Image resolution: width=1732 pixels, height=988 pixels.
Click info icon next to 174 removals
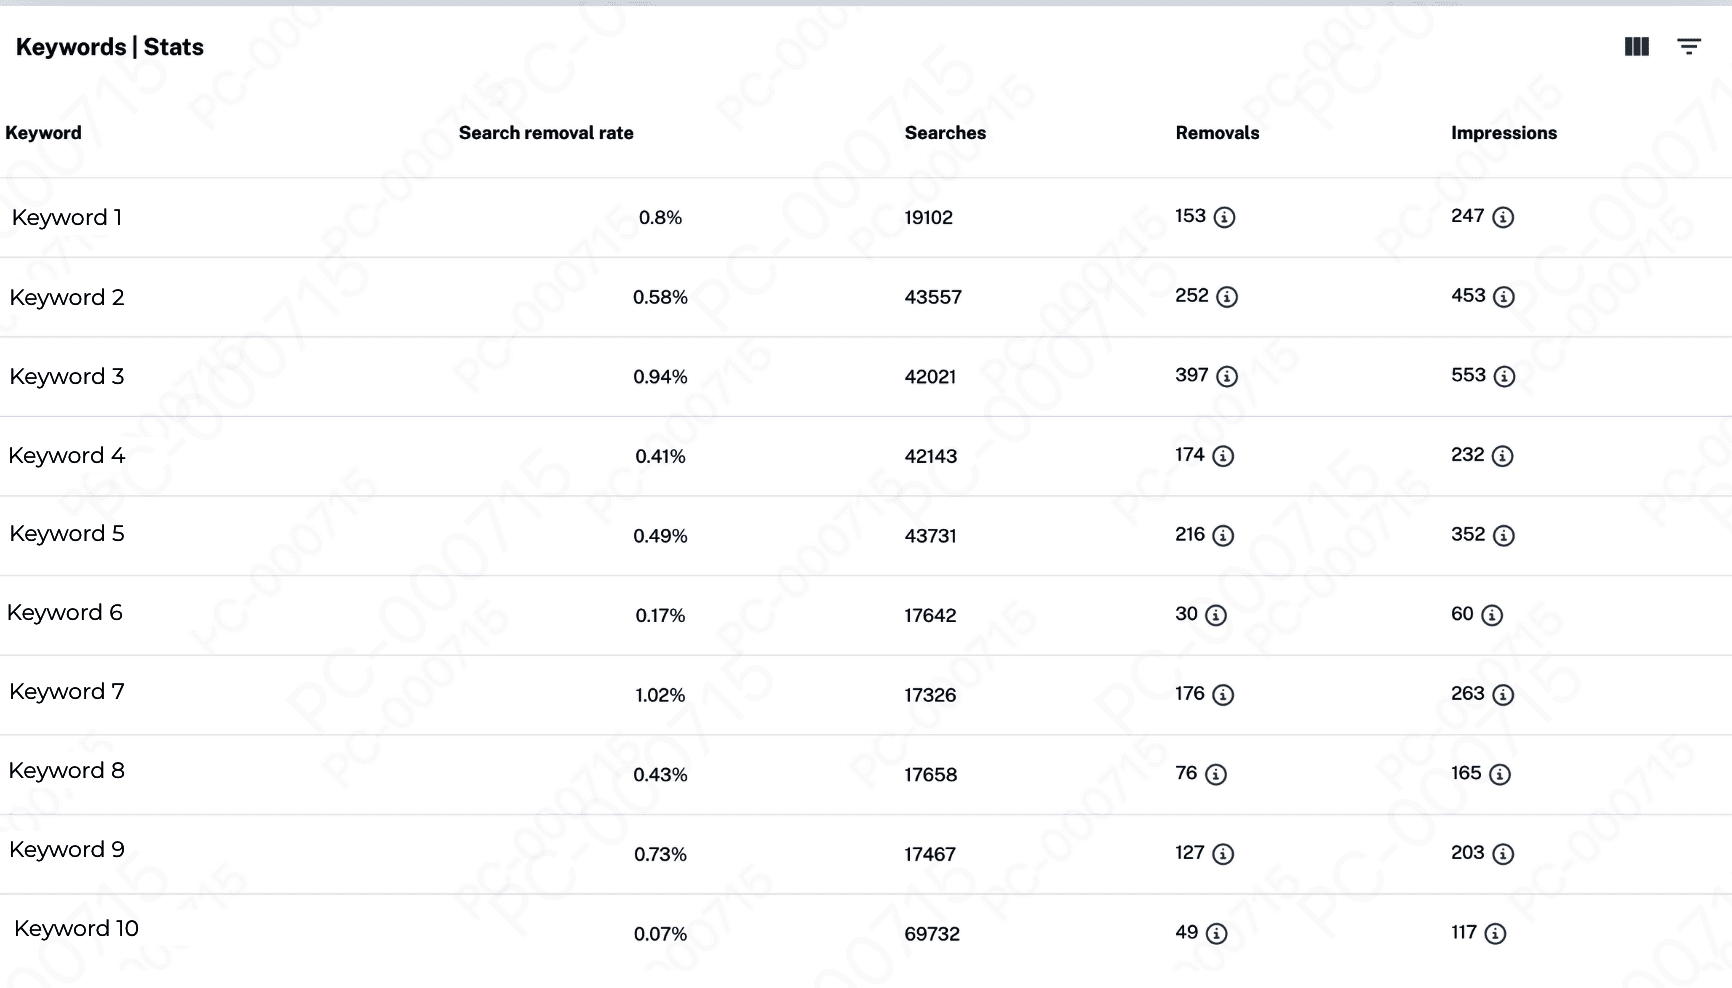1223,456
